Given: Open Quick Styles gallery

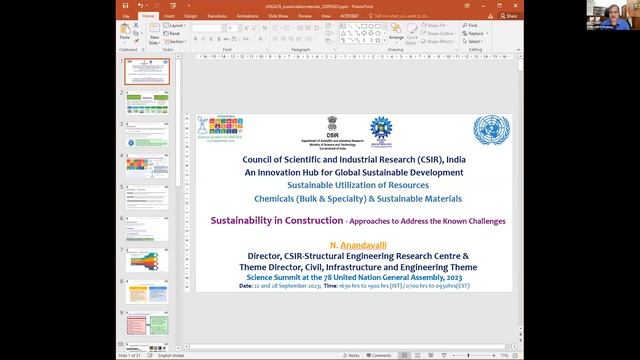Looking at the screenshot, I should [412, 34].
